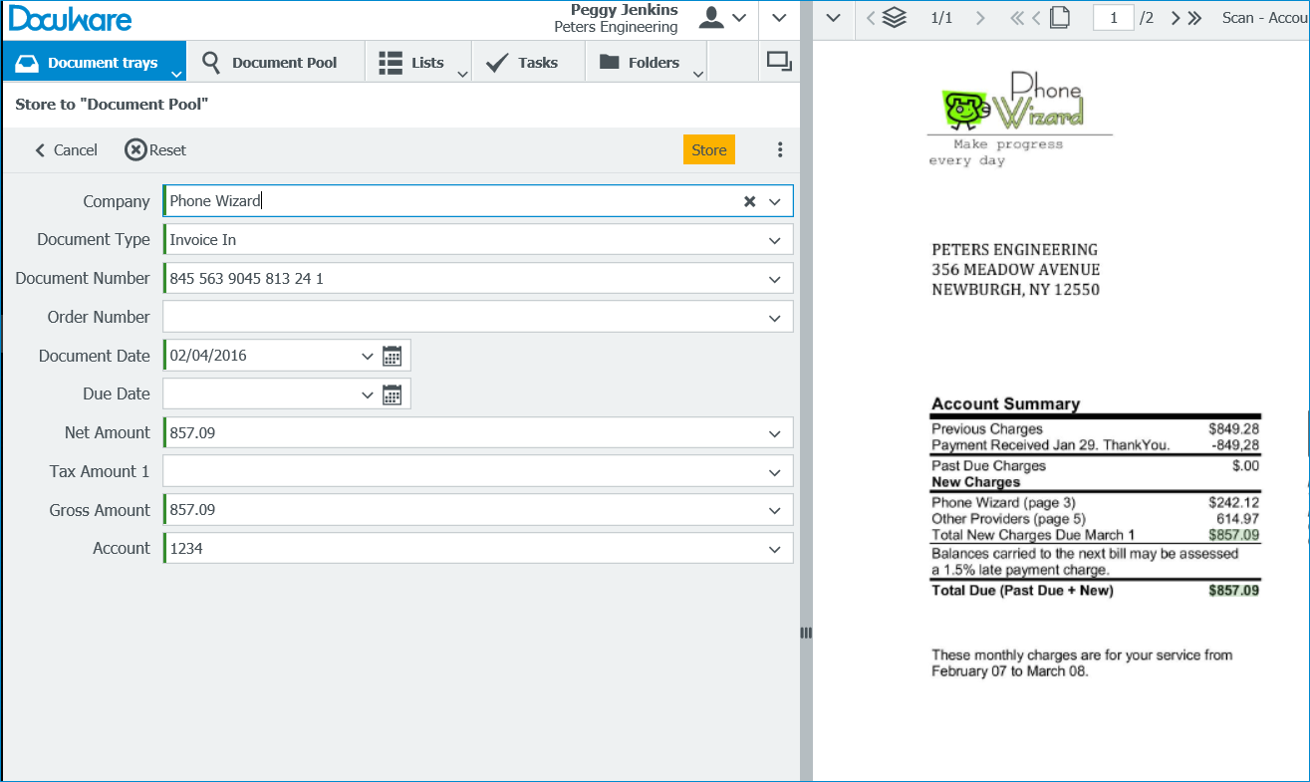Jump to first page in viewer
Screen dimensions: 1310x782
click(1017, 18)
